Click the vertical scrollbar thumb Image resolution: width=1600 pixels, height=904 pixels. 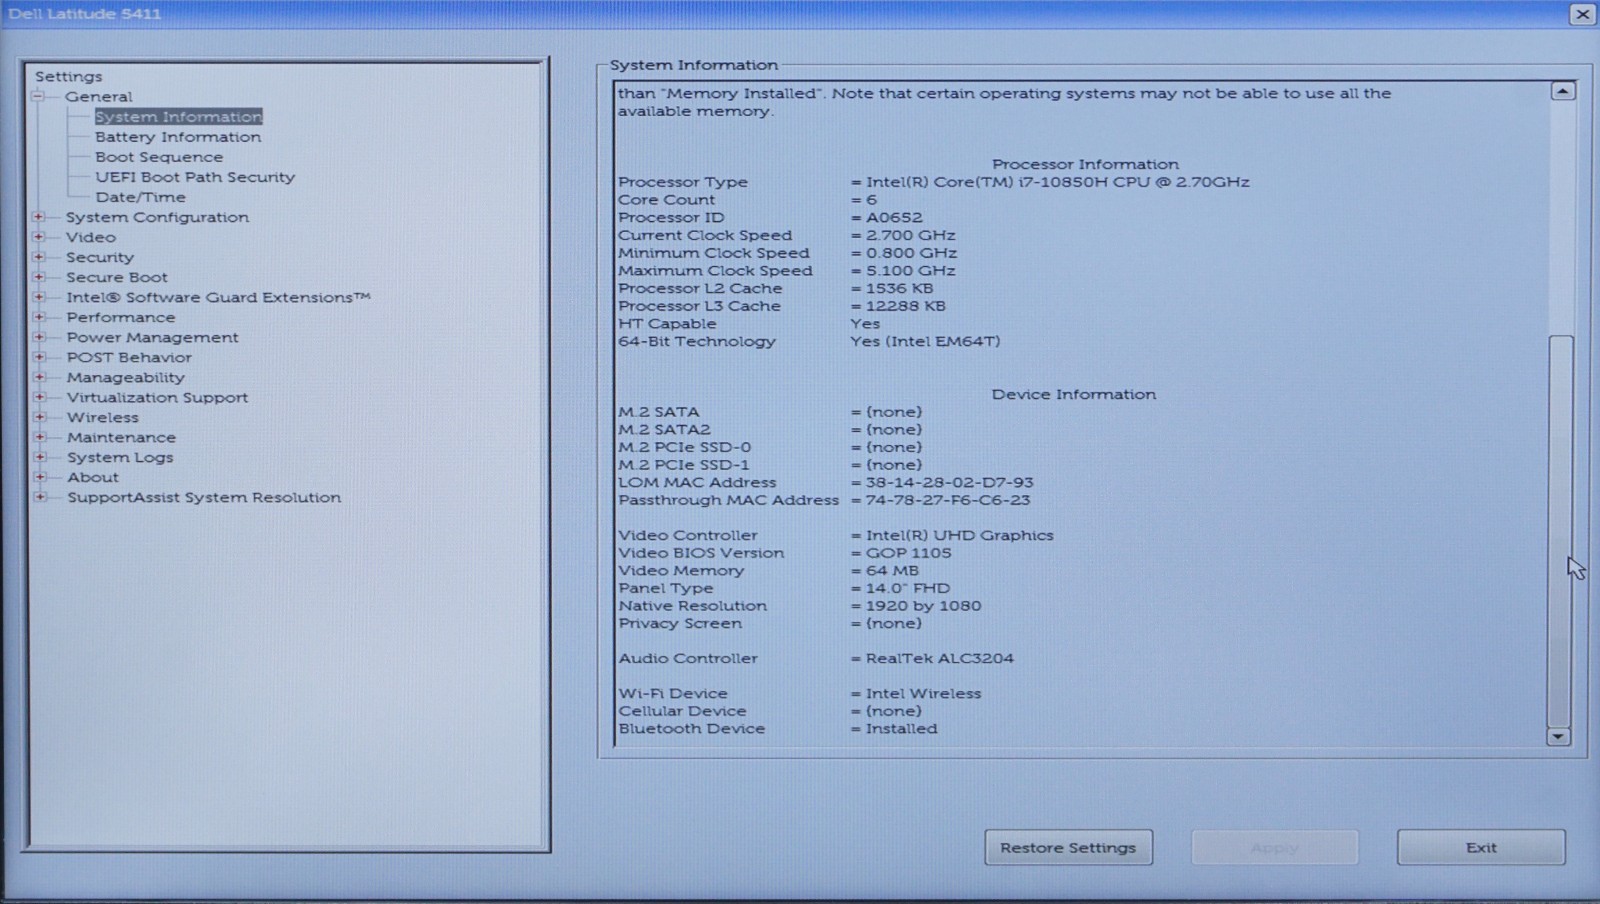point(1560,531)
